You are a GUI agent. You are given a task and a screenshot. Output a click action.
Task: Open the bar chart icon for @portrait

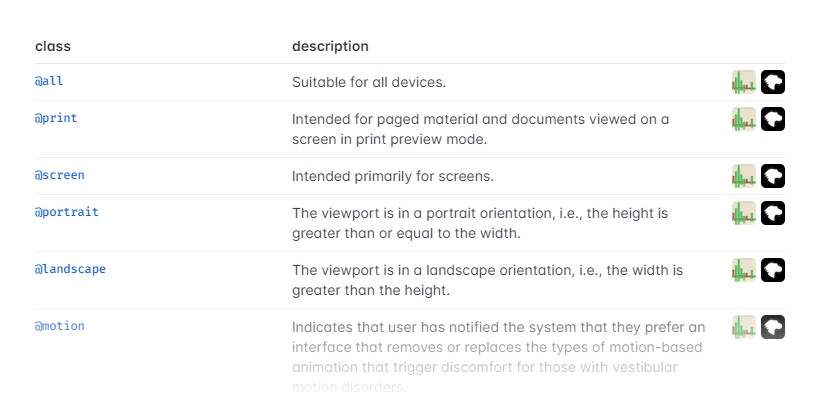click(x=743, y=213)
